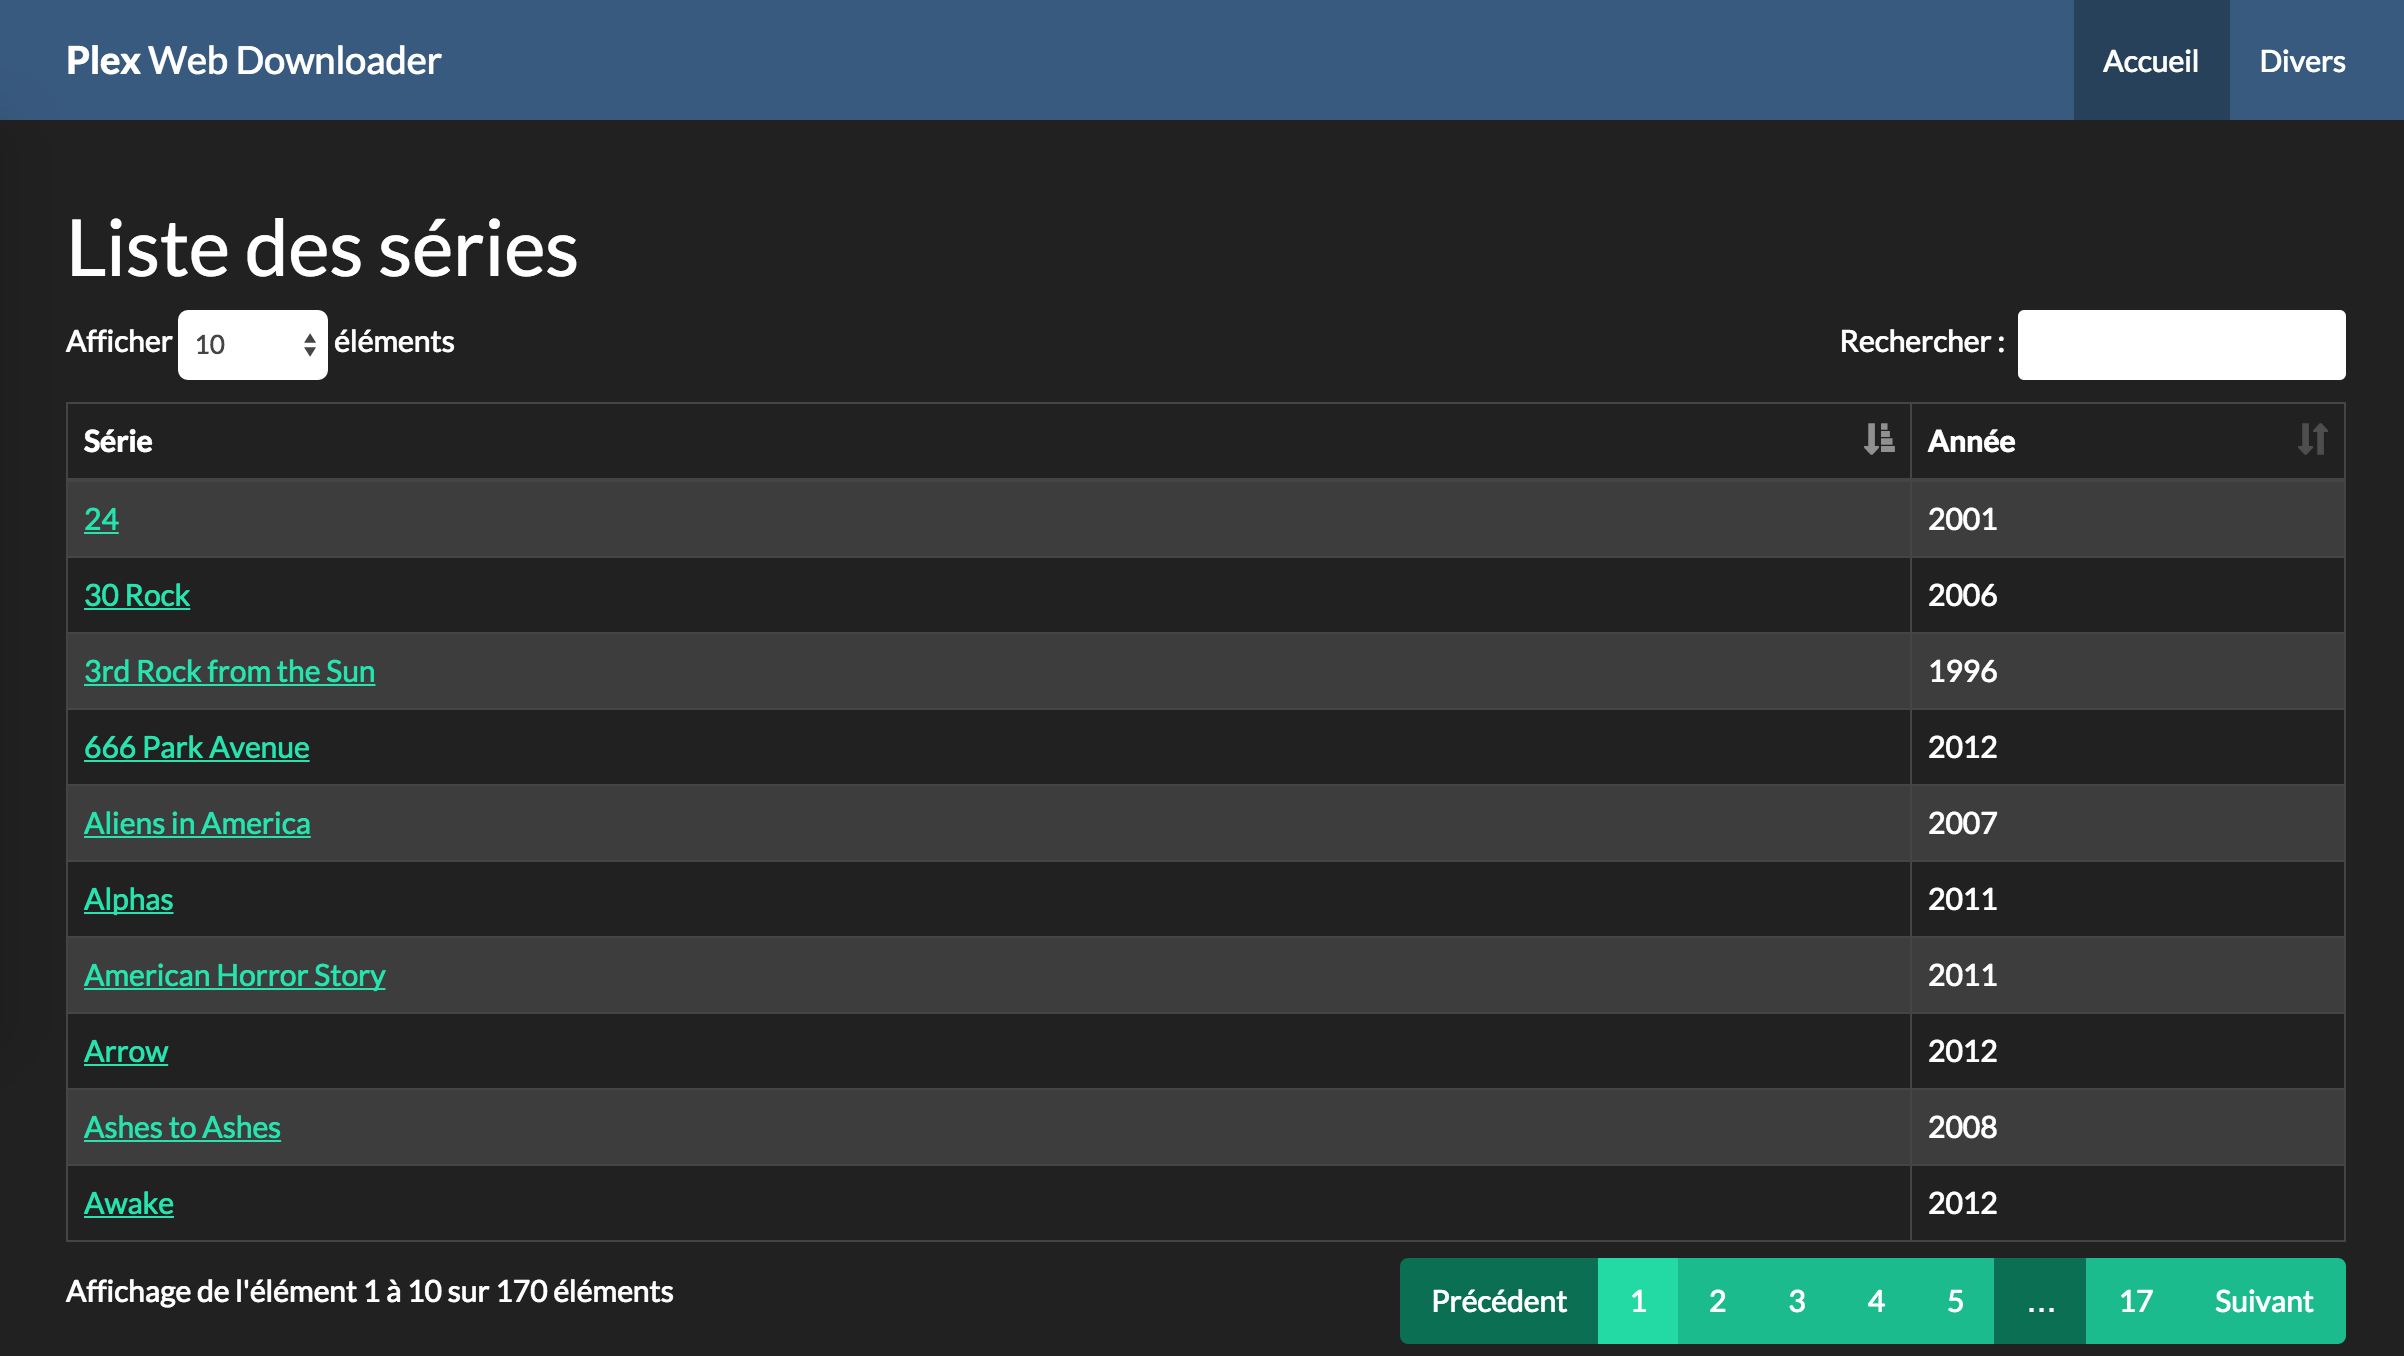Click the Précédent pagination button
The height and width of the screenshot is (1356, 2404).
click(1498, 1301)
